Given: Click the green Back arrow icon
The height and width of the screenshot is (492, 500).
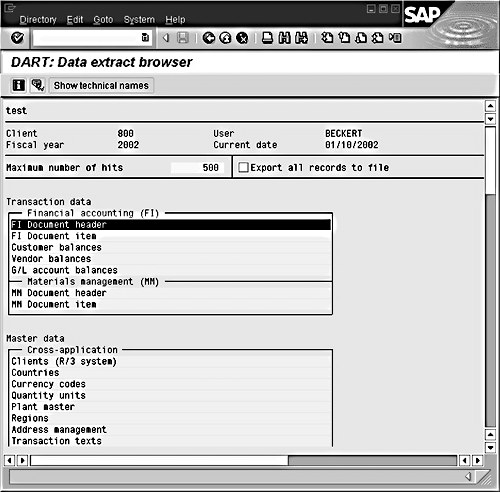Looking at the screenshot, I should (x=209, y=38).
